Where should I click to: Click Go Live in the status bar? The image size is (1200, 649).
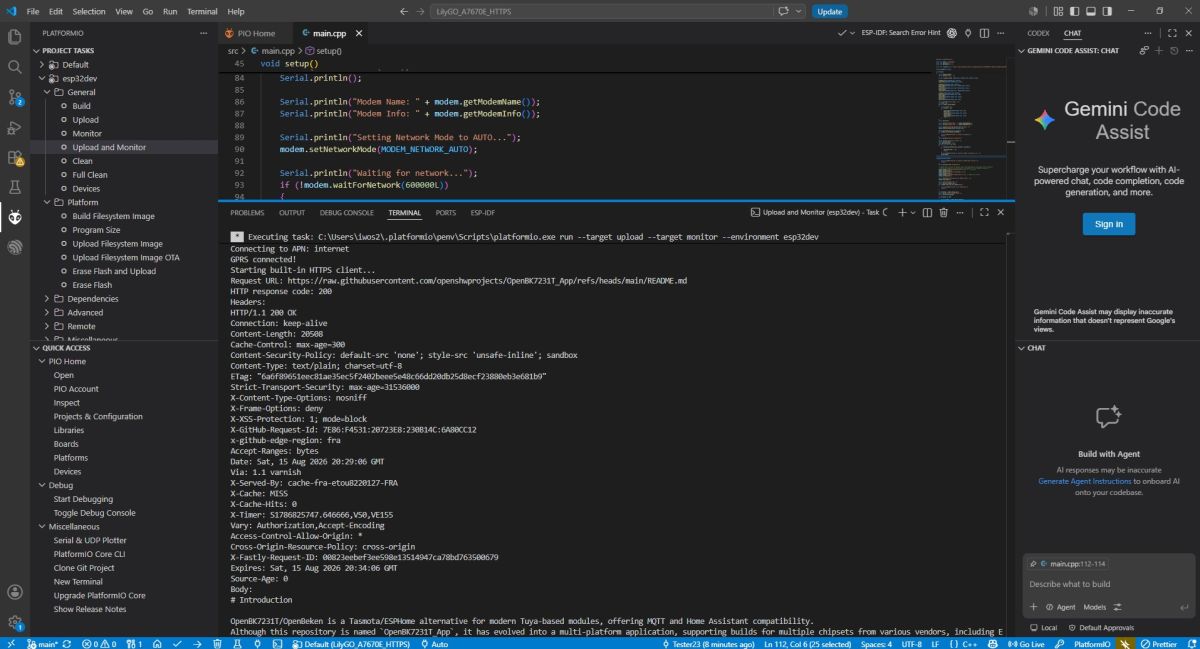tap(1025, 643)
